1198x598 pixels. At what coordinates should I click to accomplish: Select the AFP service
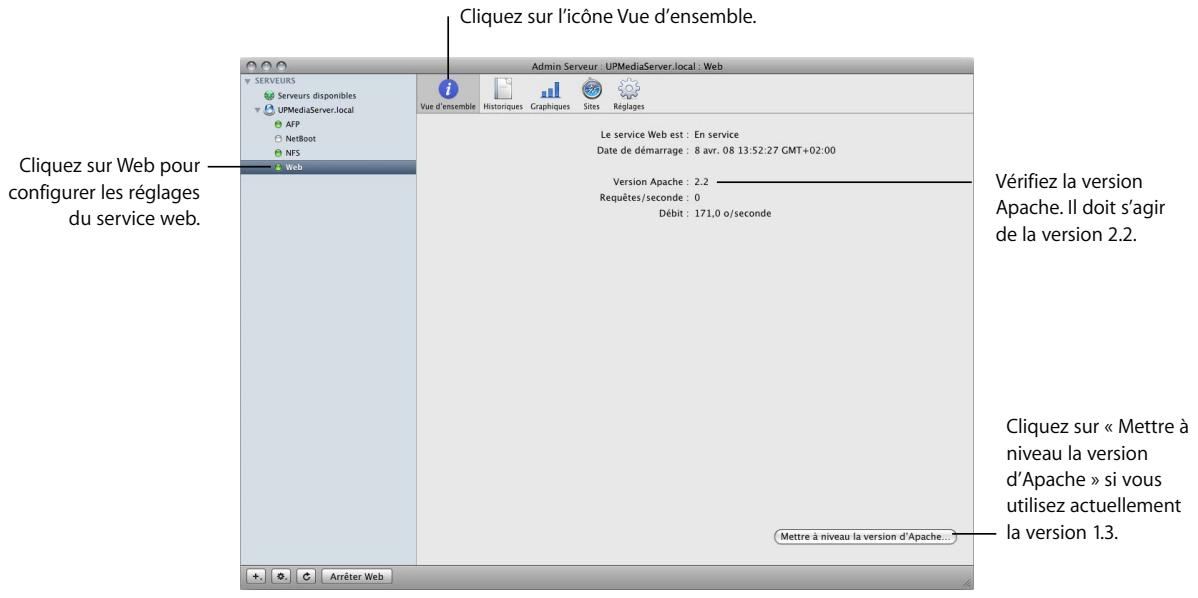(x=293, y=124)
